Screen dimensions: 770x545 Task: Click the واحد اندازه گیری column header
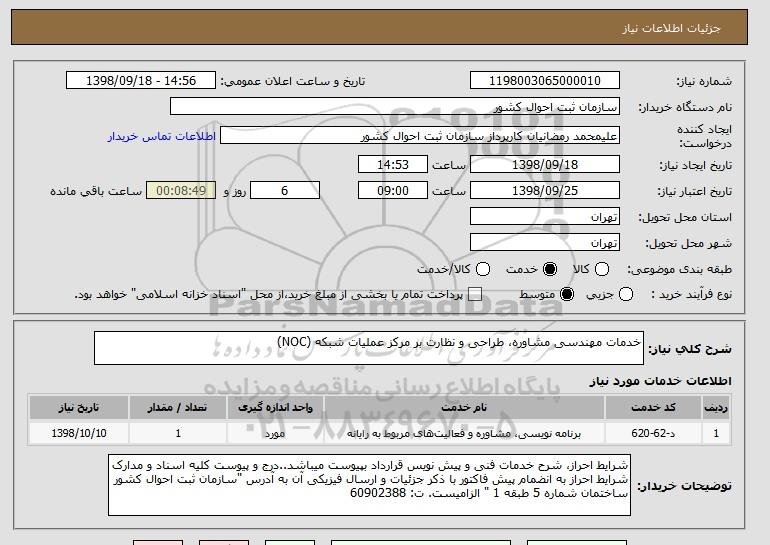275,408
